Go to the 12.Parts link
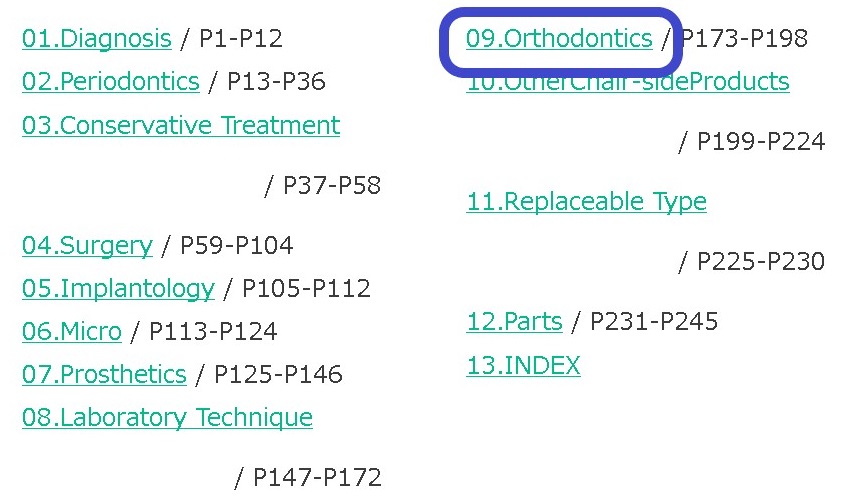 [x=514, y=322]
